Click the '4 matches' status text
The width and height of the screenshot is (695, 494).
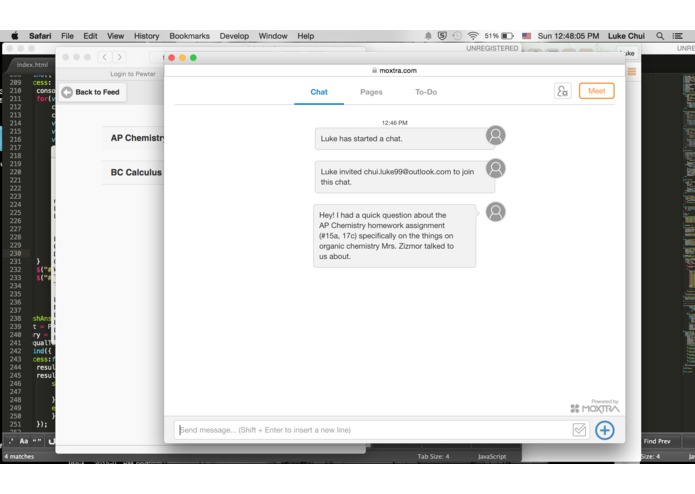(x=19, y=456)
